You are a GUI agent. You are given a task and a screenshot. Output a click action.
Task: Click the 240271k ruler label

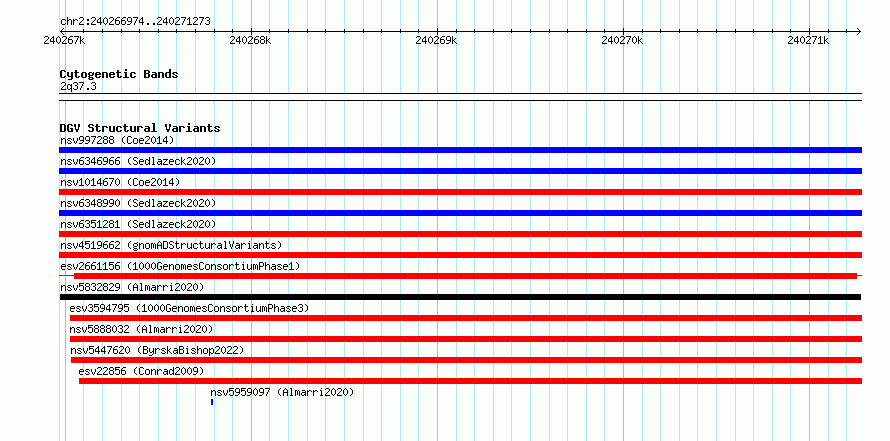pyautogui.click(x=809, y=40)
